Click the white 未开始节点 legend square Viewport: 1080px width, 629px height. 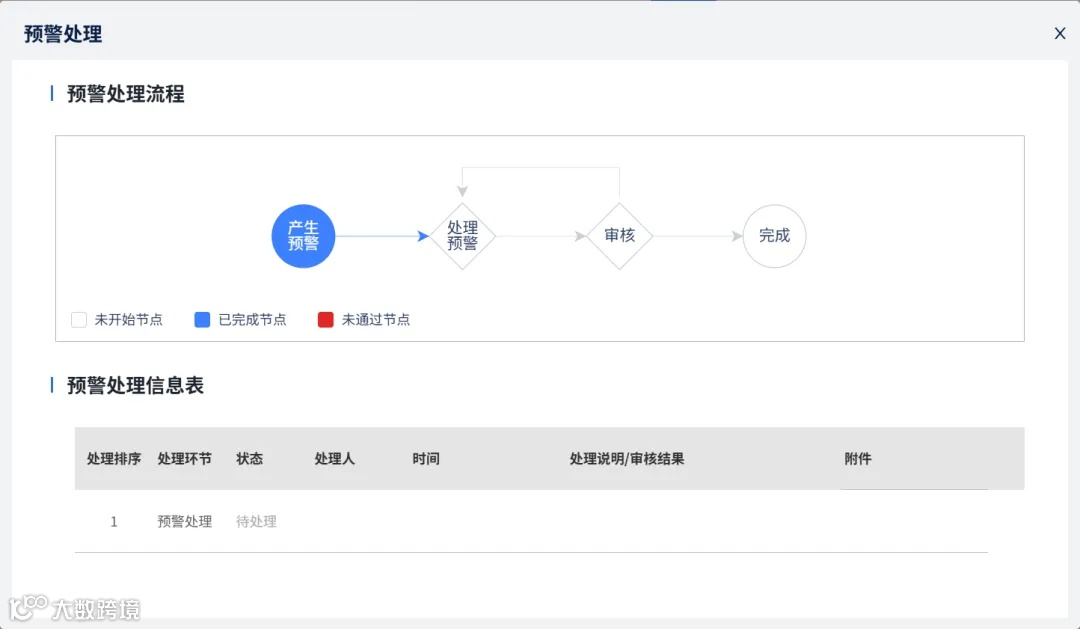78,319
